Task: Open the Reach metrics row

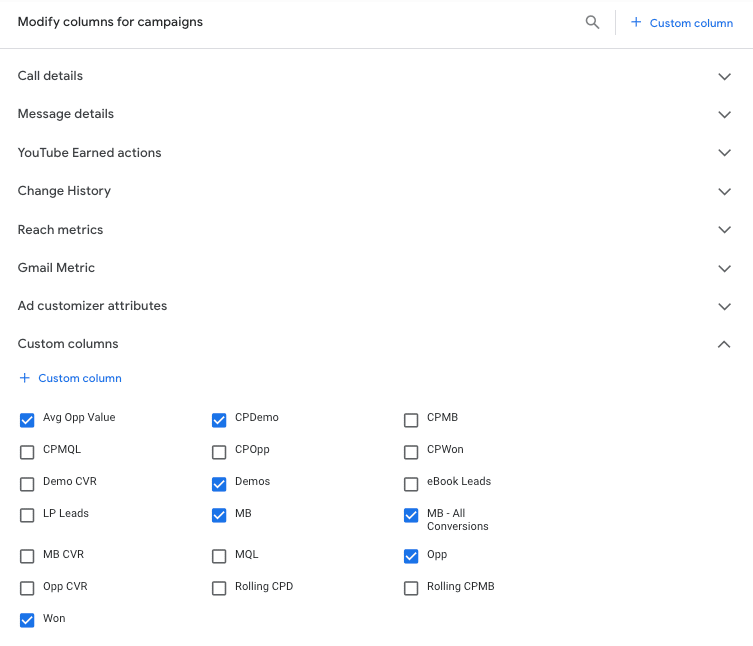Action: point(61,230)
